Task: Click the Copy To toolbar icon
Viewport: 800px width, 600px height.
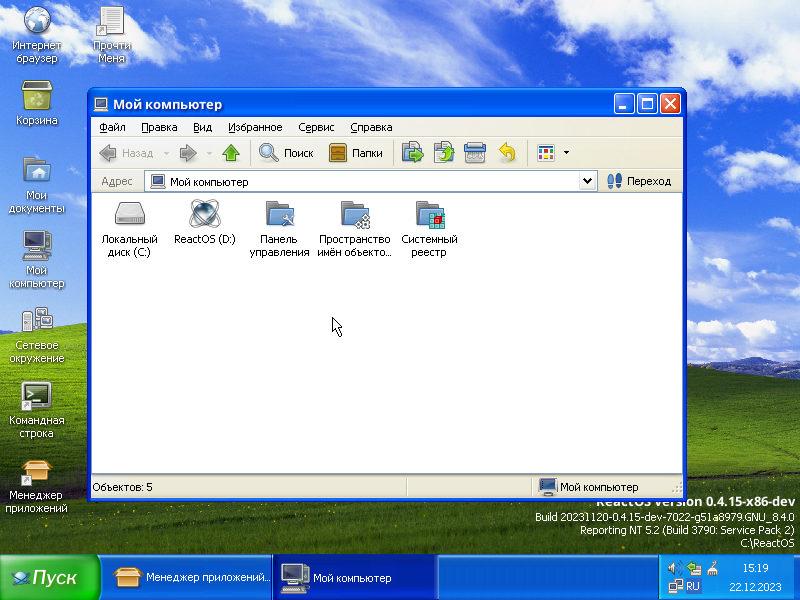Action: coord(444,153)
